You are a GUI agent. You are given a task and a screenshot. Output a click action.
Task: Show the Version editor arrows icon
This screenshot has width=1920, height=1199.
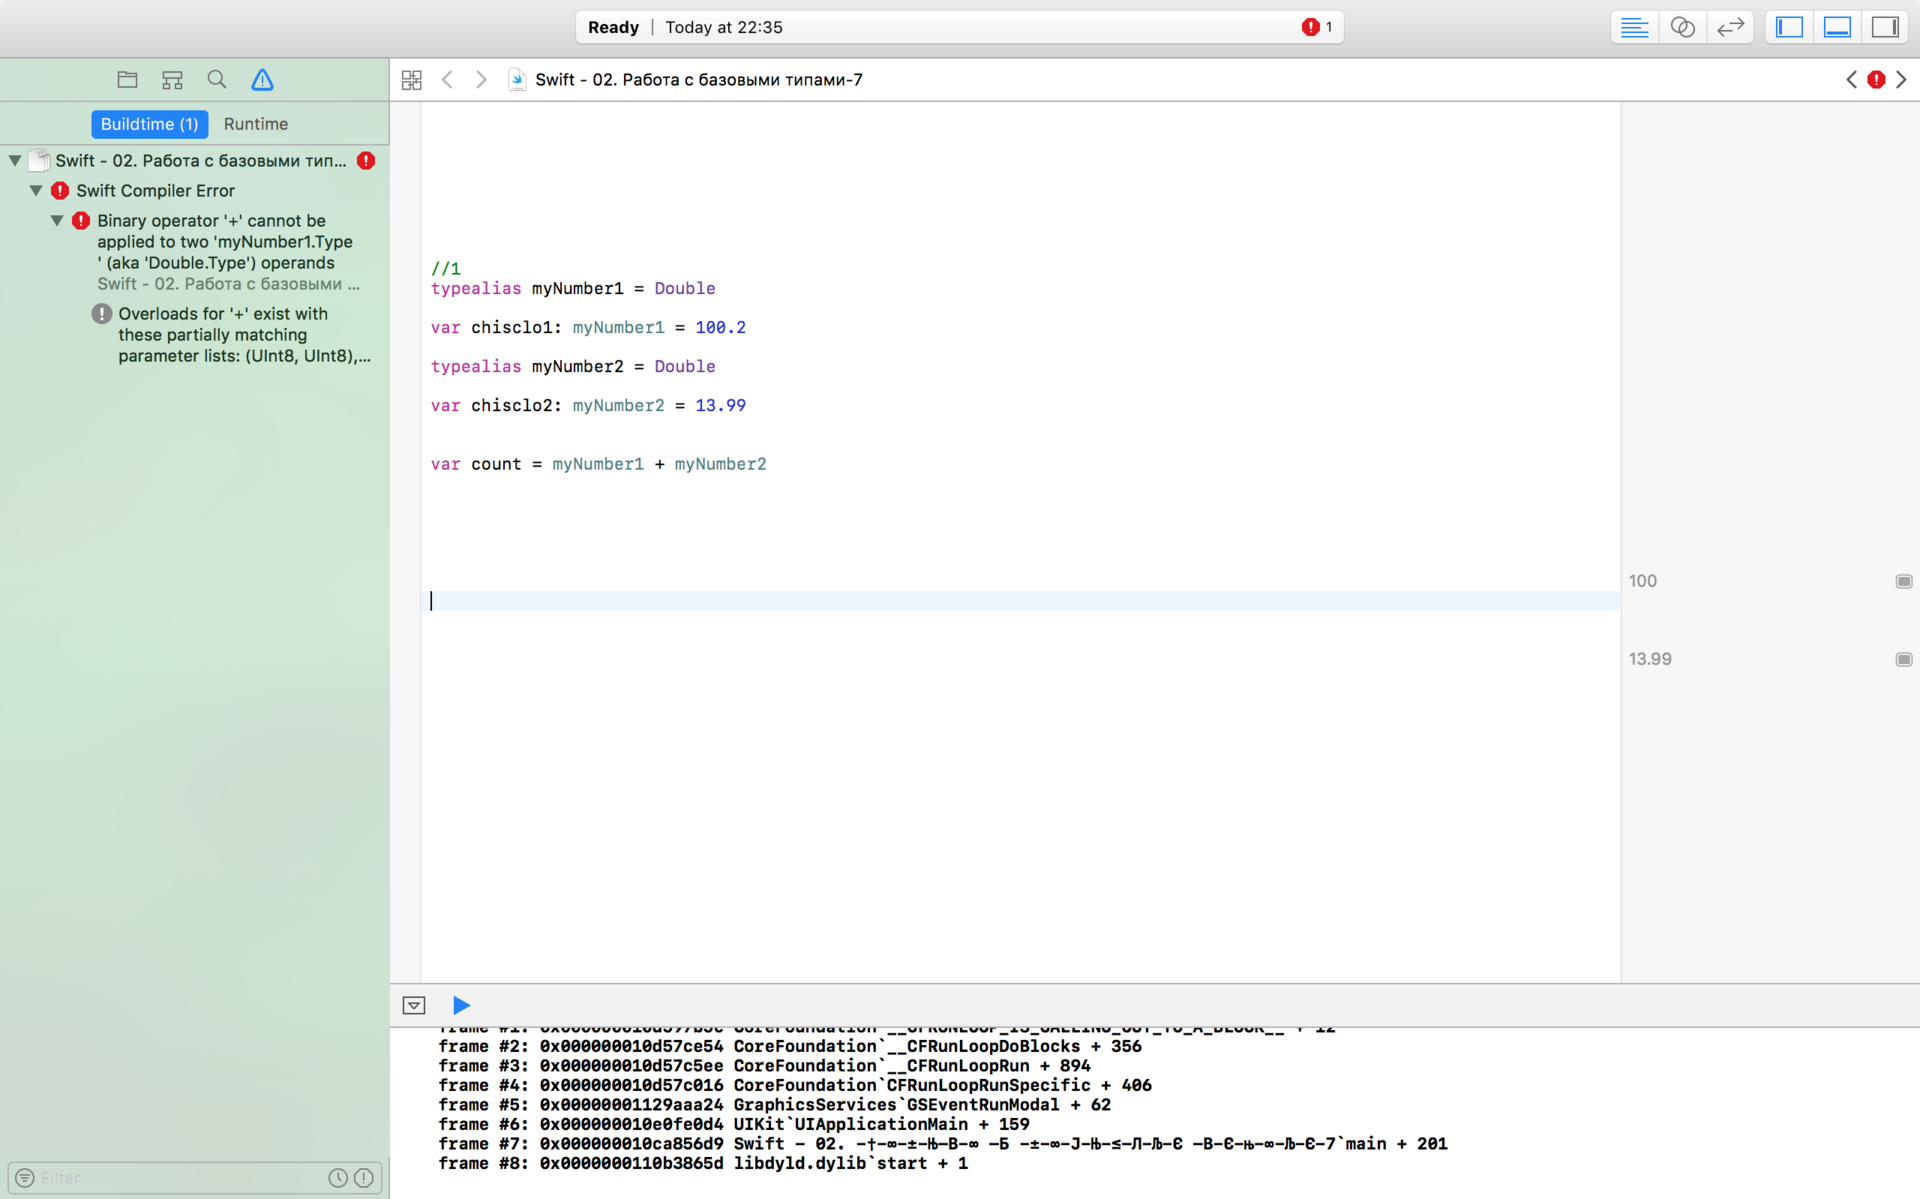click(x=1730, y=27)
